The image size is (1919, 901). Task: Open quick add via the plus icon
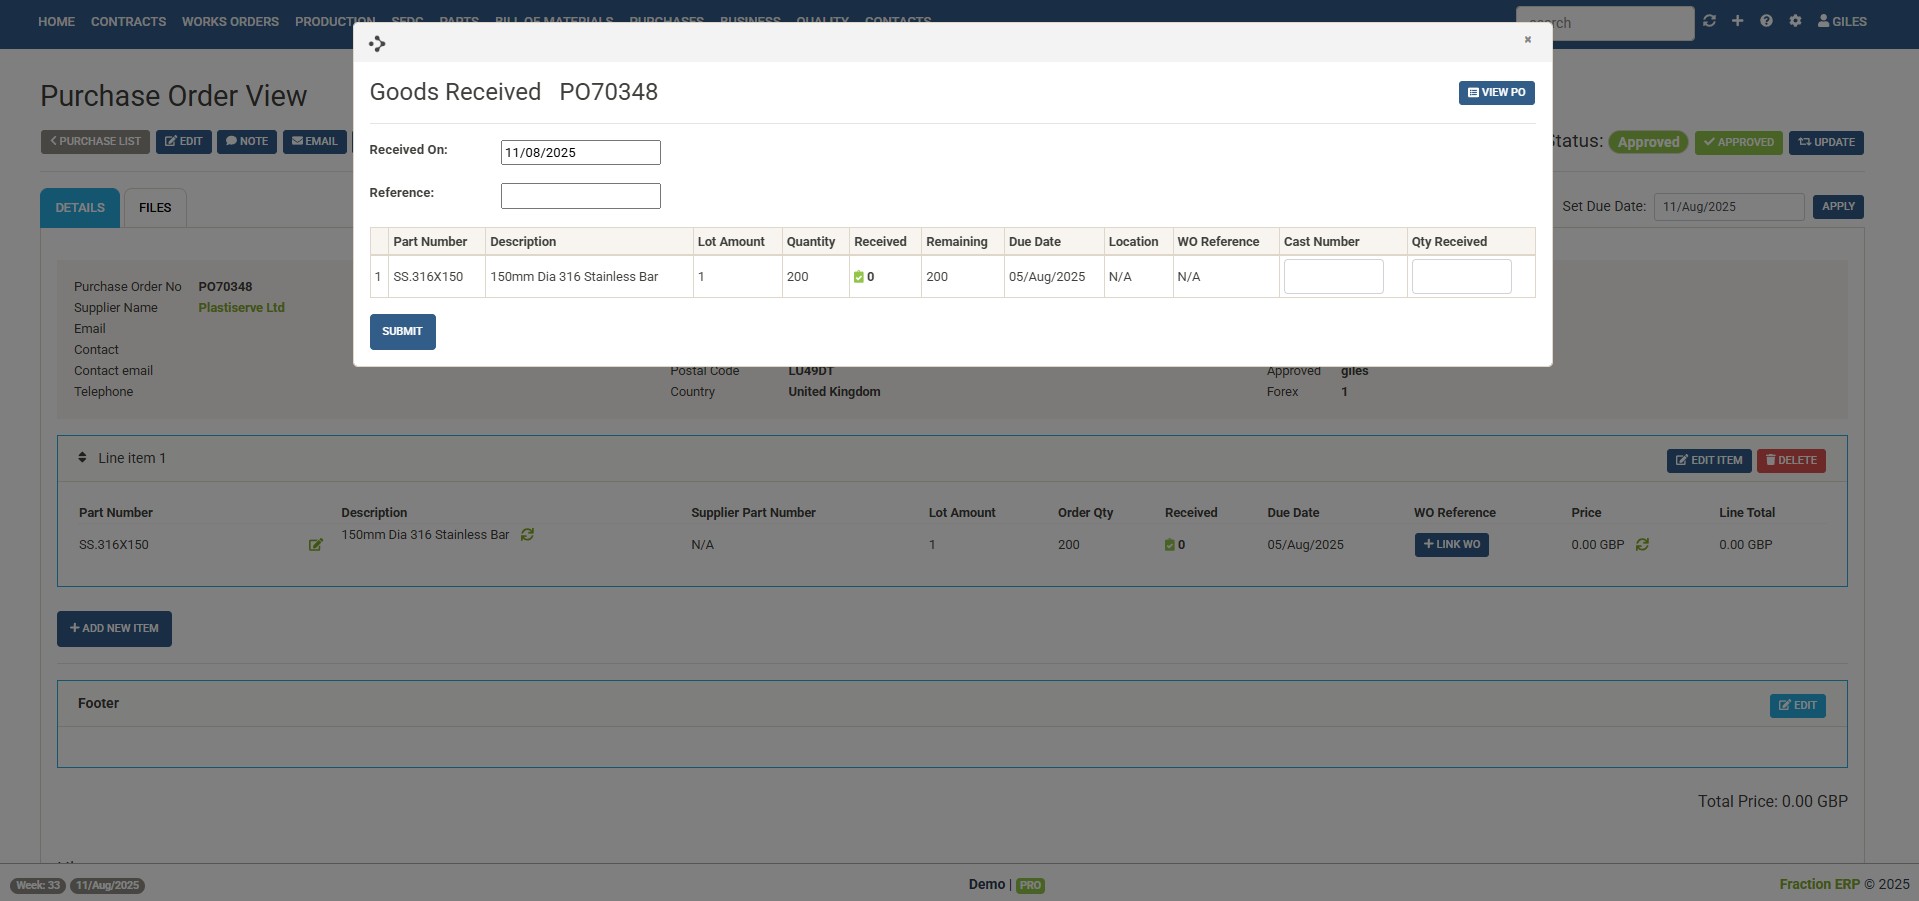pos(1737,20)
